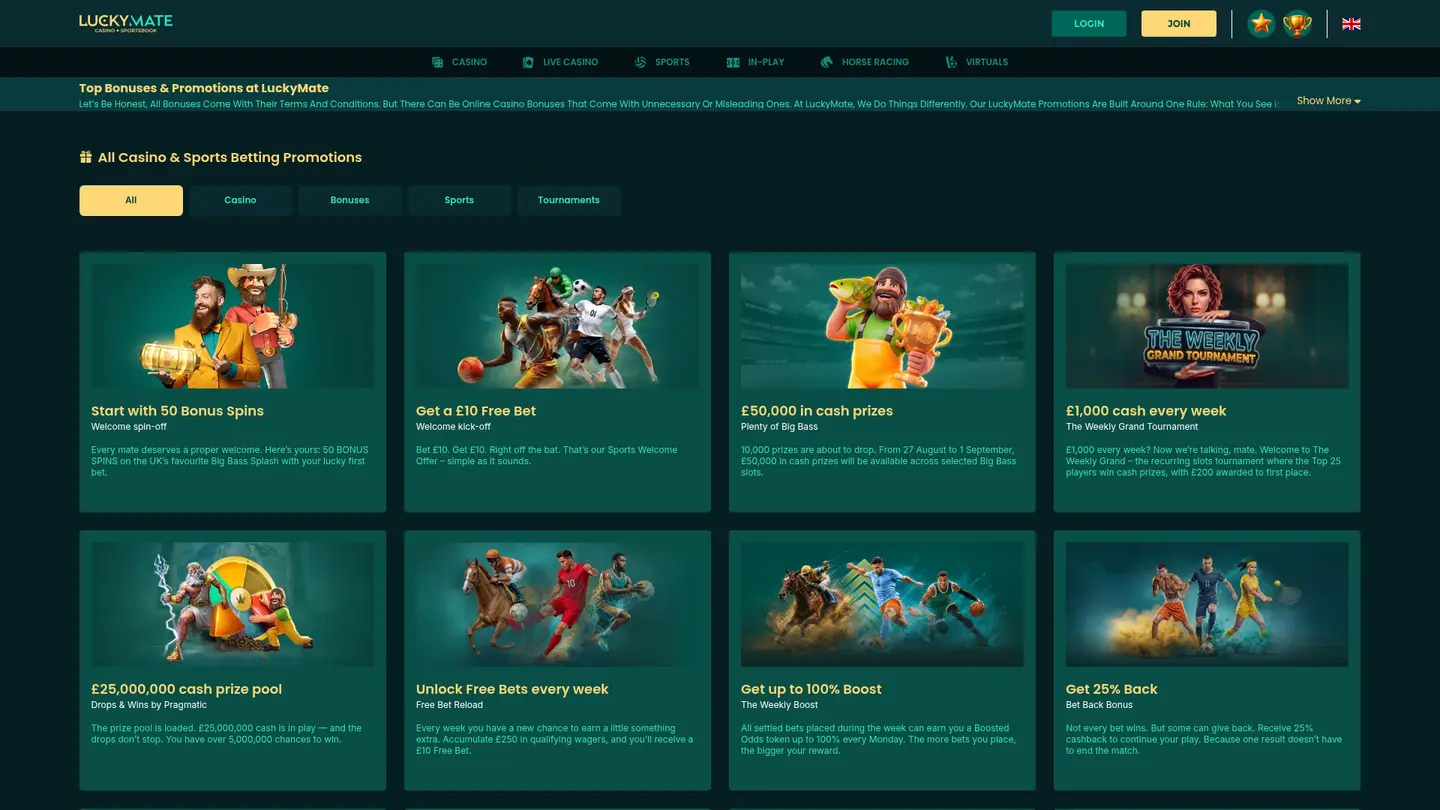
Task: Click the '£1,000 cash every week' title
Action: tap(1146, 411)
